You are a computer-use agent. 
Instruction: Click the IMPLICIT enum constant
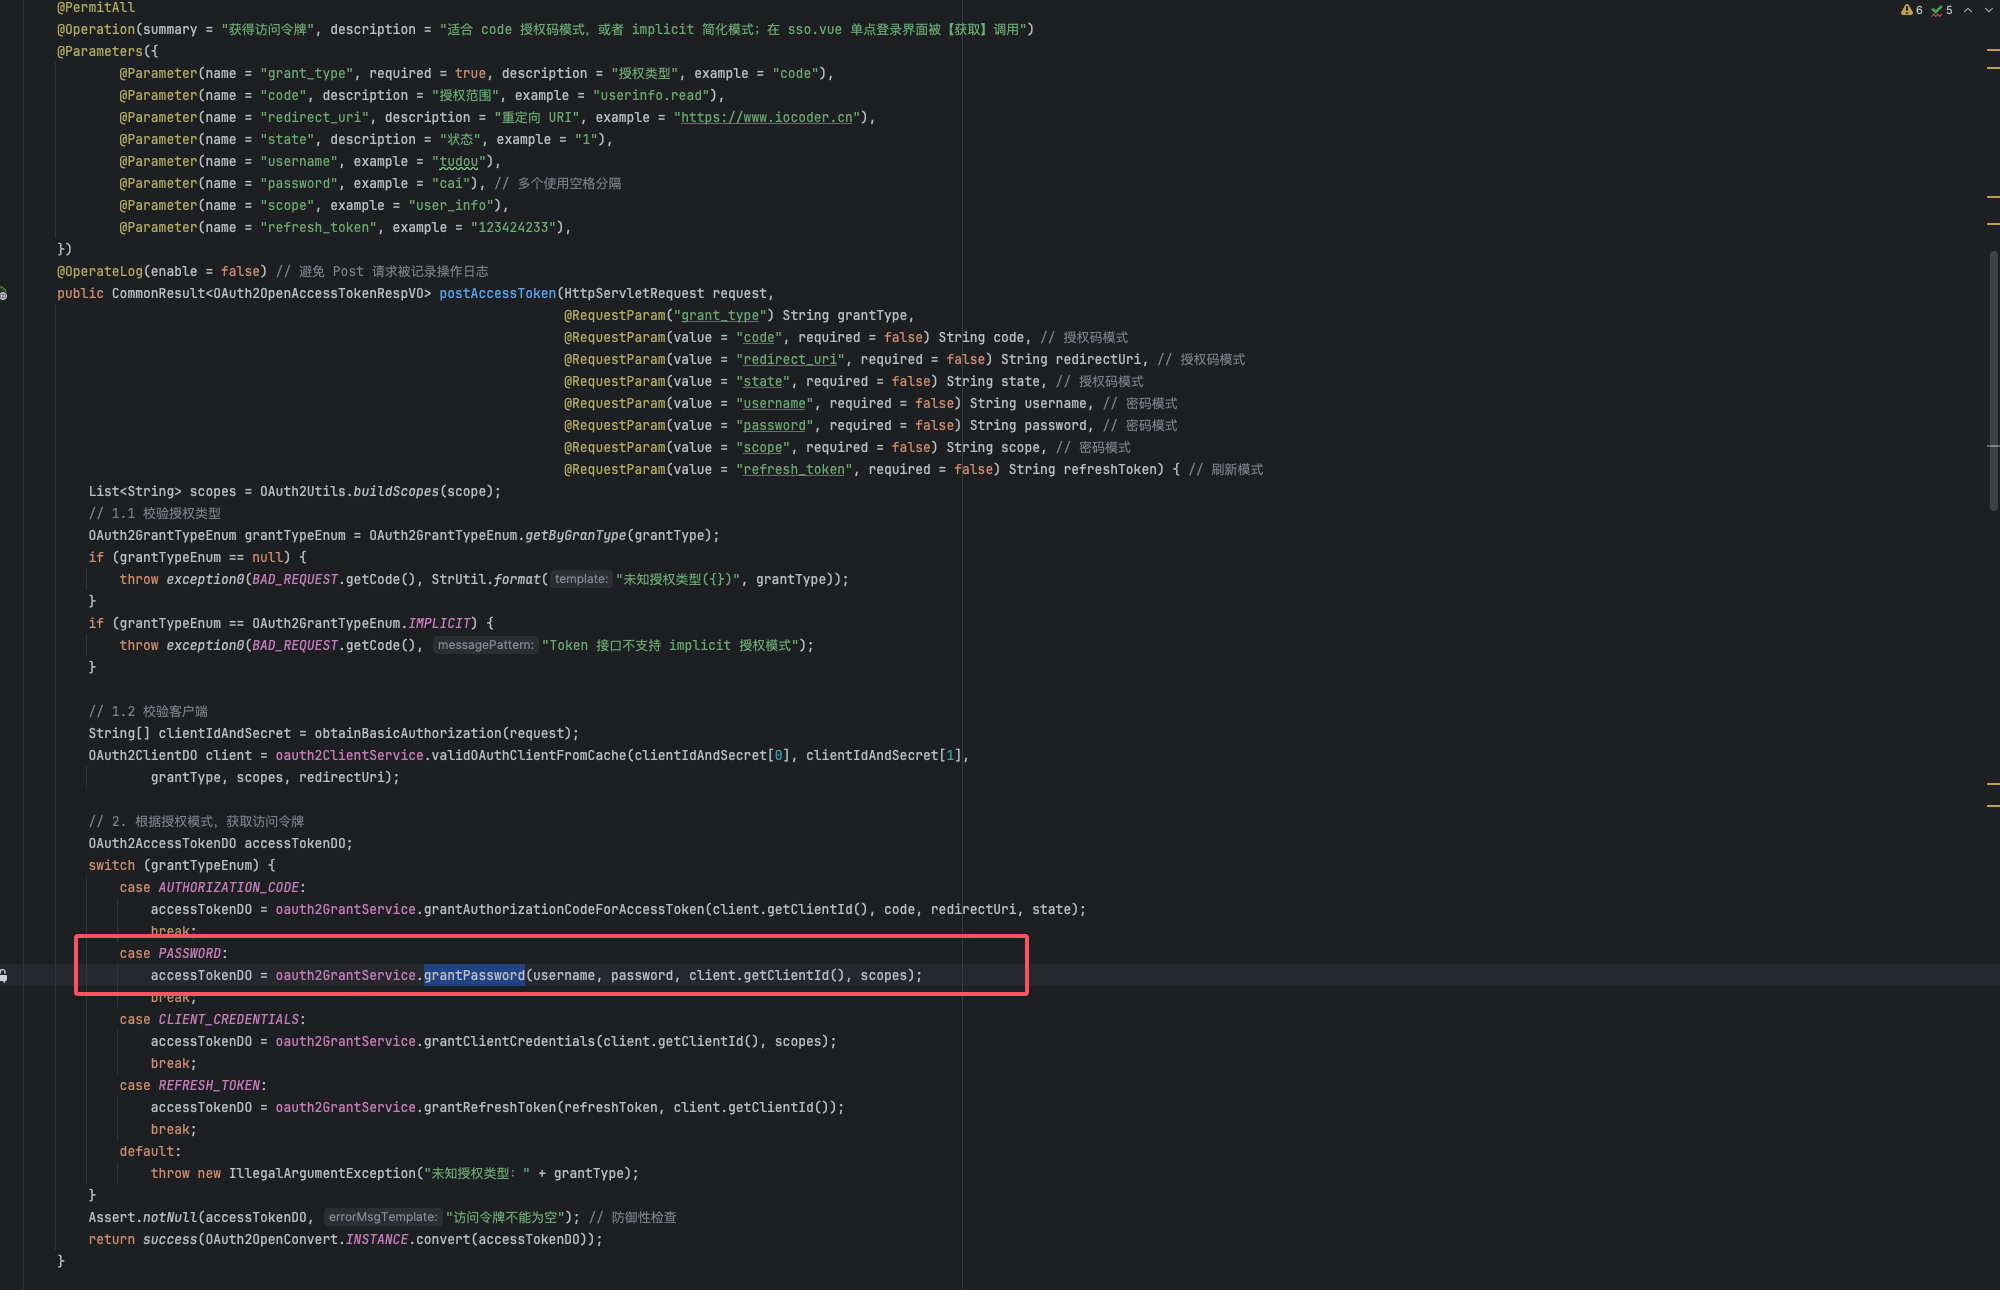click(x=439, y=624)
